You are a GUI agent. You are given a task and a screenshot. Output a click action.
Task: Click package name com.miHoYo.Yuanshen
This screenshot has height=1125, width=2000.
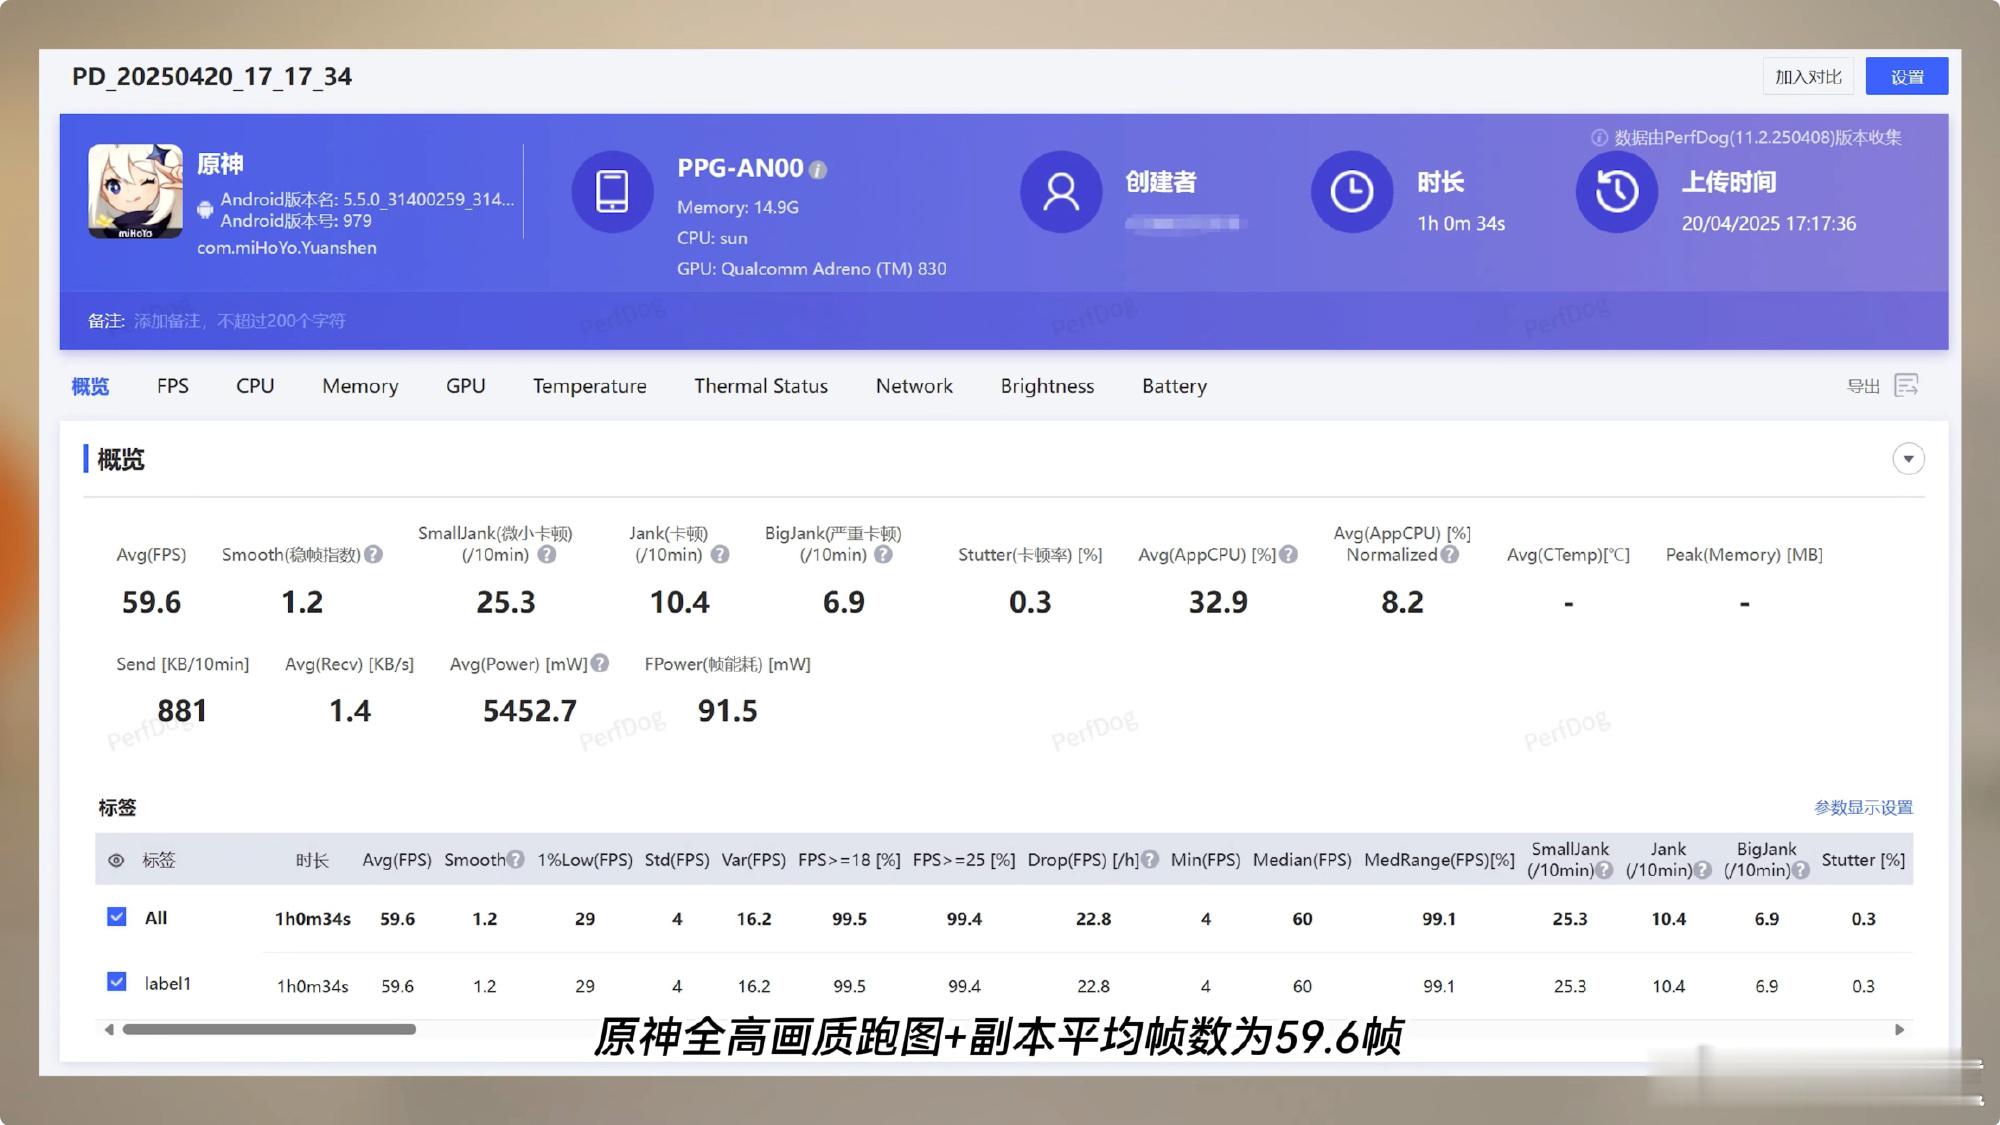[287, 248]
